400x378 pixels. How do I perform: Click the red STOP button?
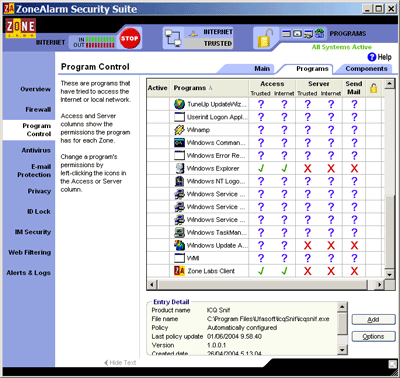(129, 38)
